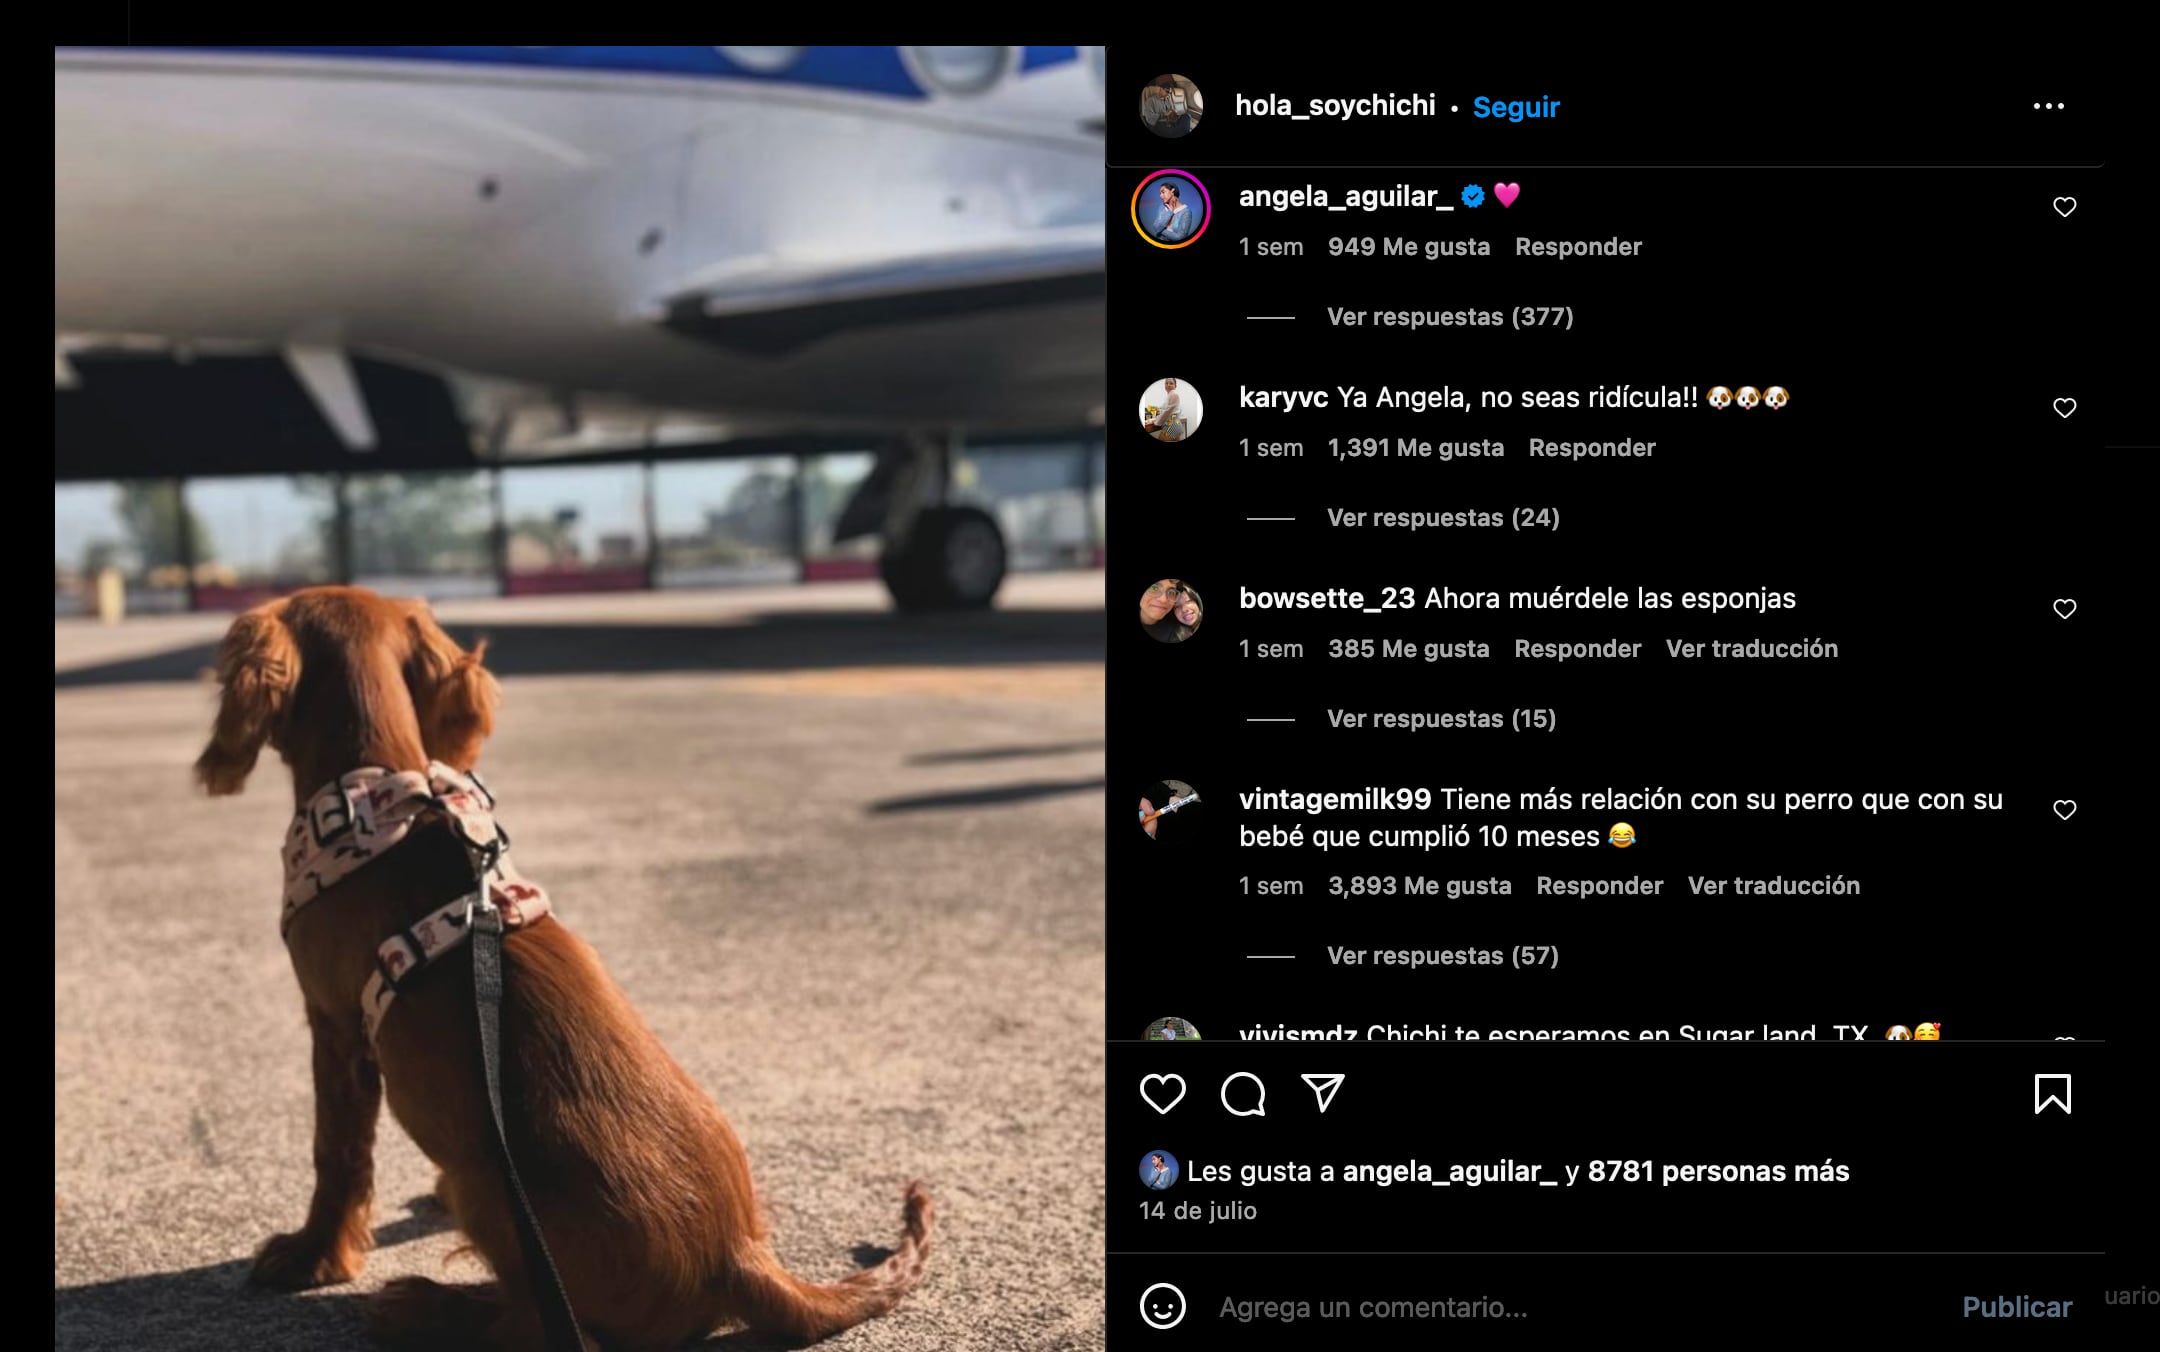The image size is (2160, 1352).
Task: Save the post using the bookmark icon
Action: point(2052,1095)
